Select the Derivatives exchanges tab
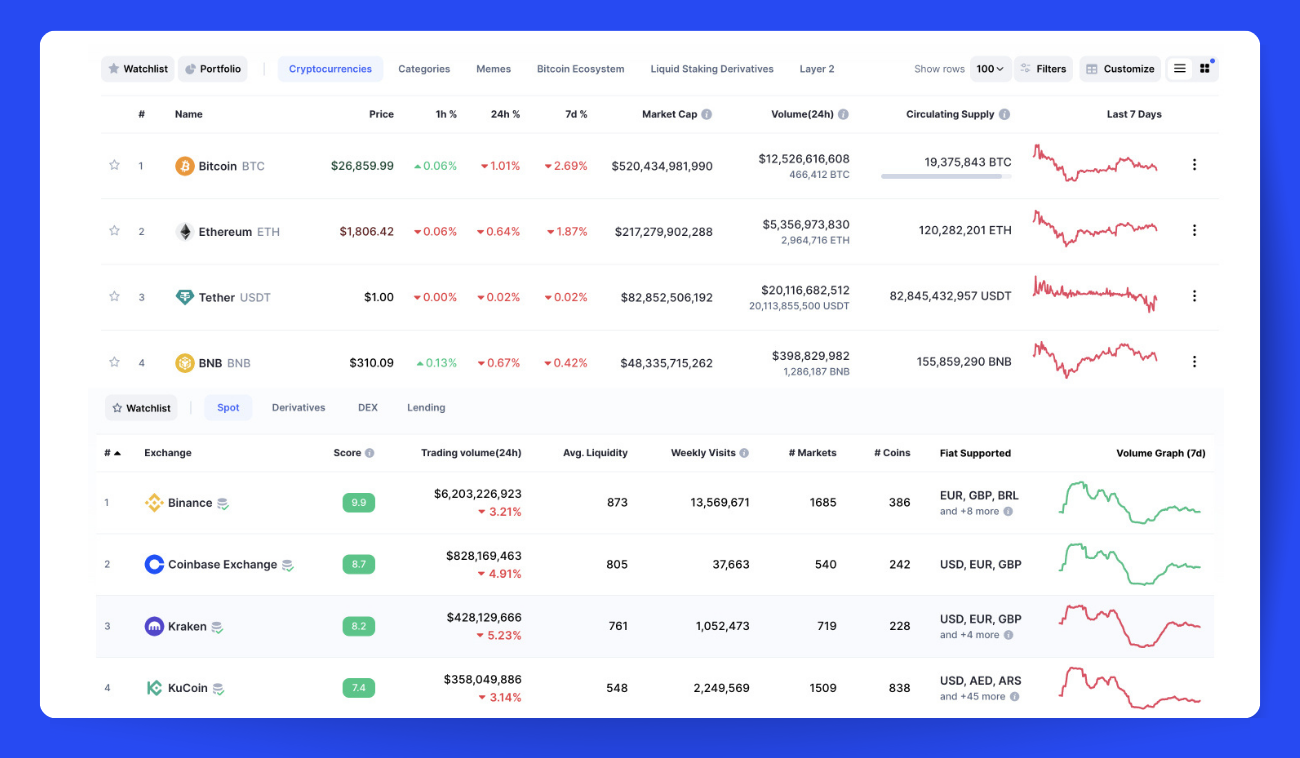Screen dimensions: 1300x758 [299, 408]
